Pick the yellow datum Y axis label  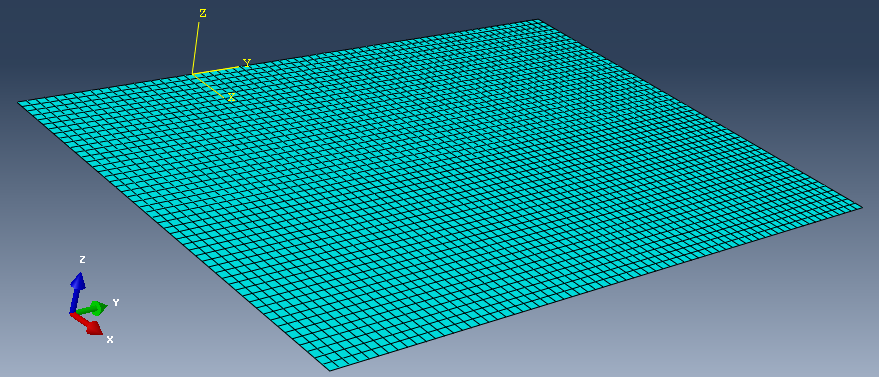(246, 63)
